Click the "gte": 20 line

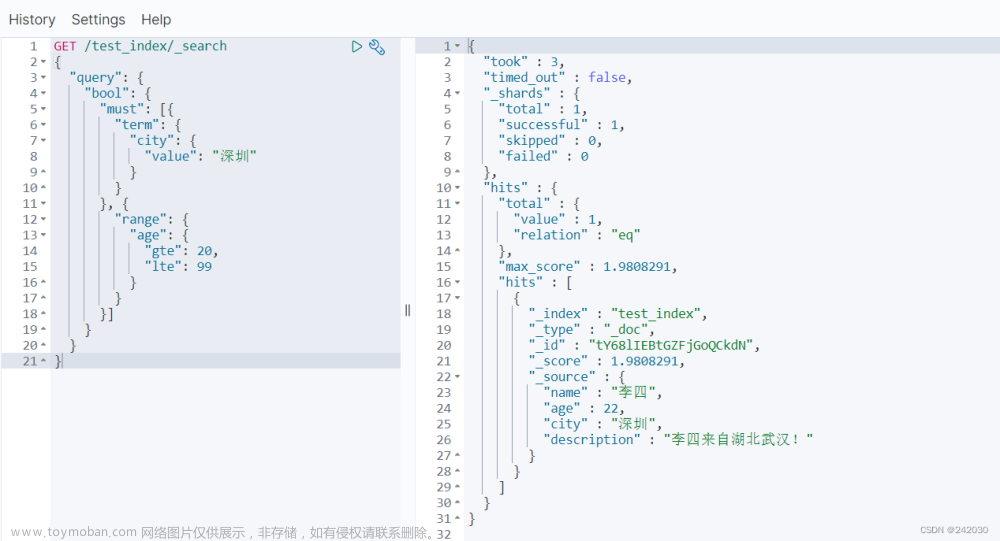pyautogui.click(x=181, y=251)
